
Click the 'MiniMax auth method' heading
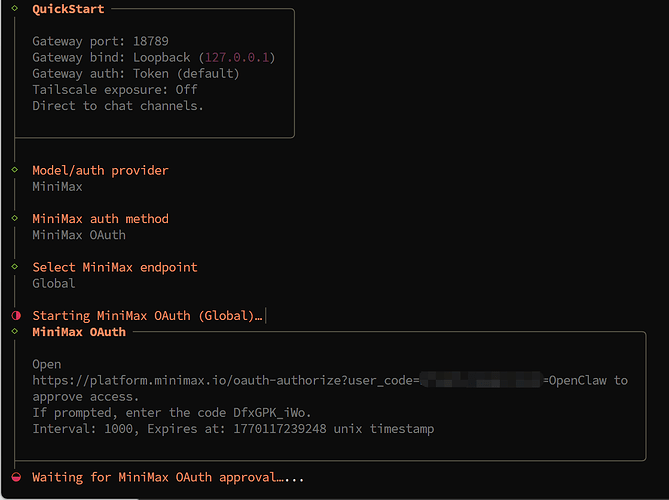(100, 219)
